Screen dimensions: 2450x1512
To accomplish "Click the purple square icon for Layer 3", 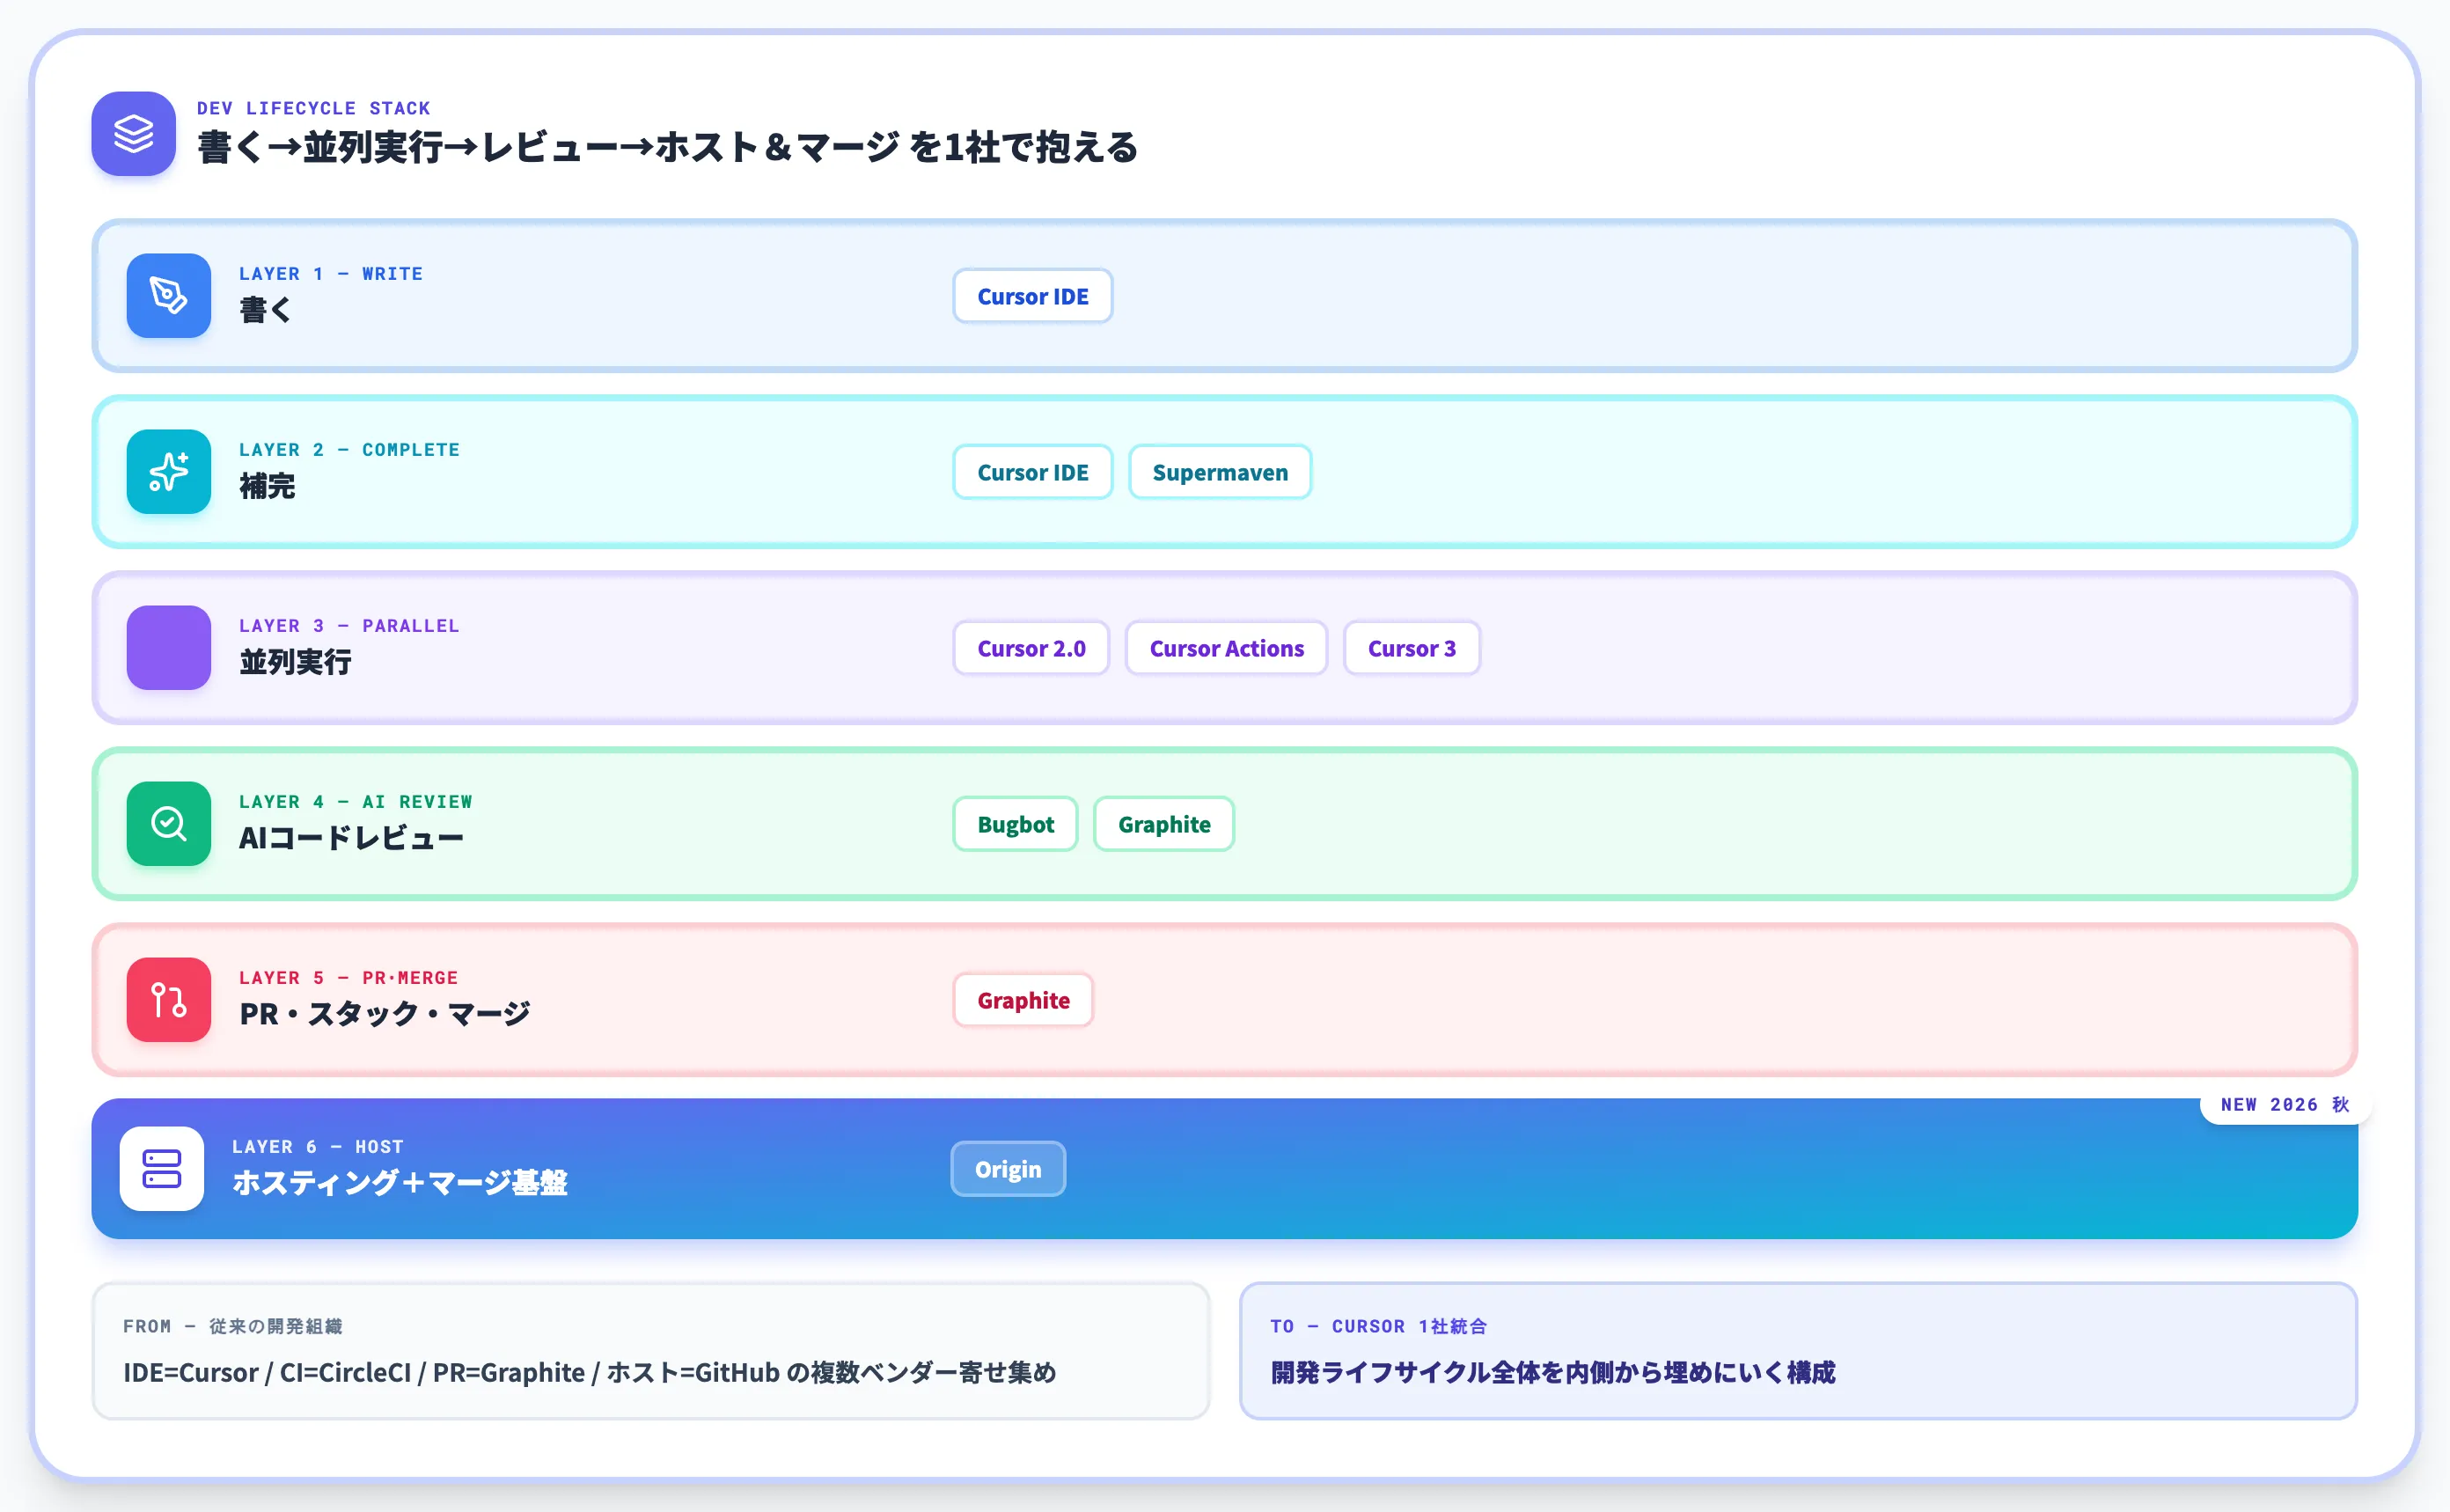I will point(168,648).
